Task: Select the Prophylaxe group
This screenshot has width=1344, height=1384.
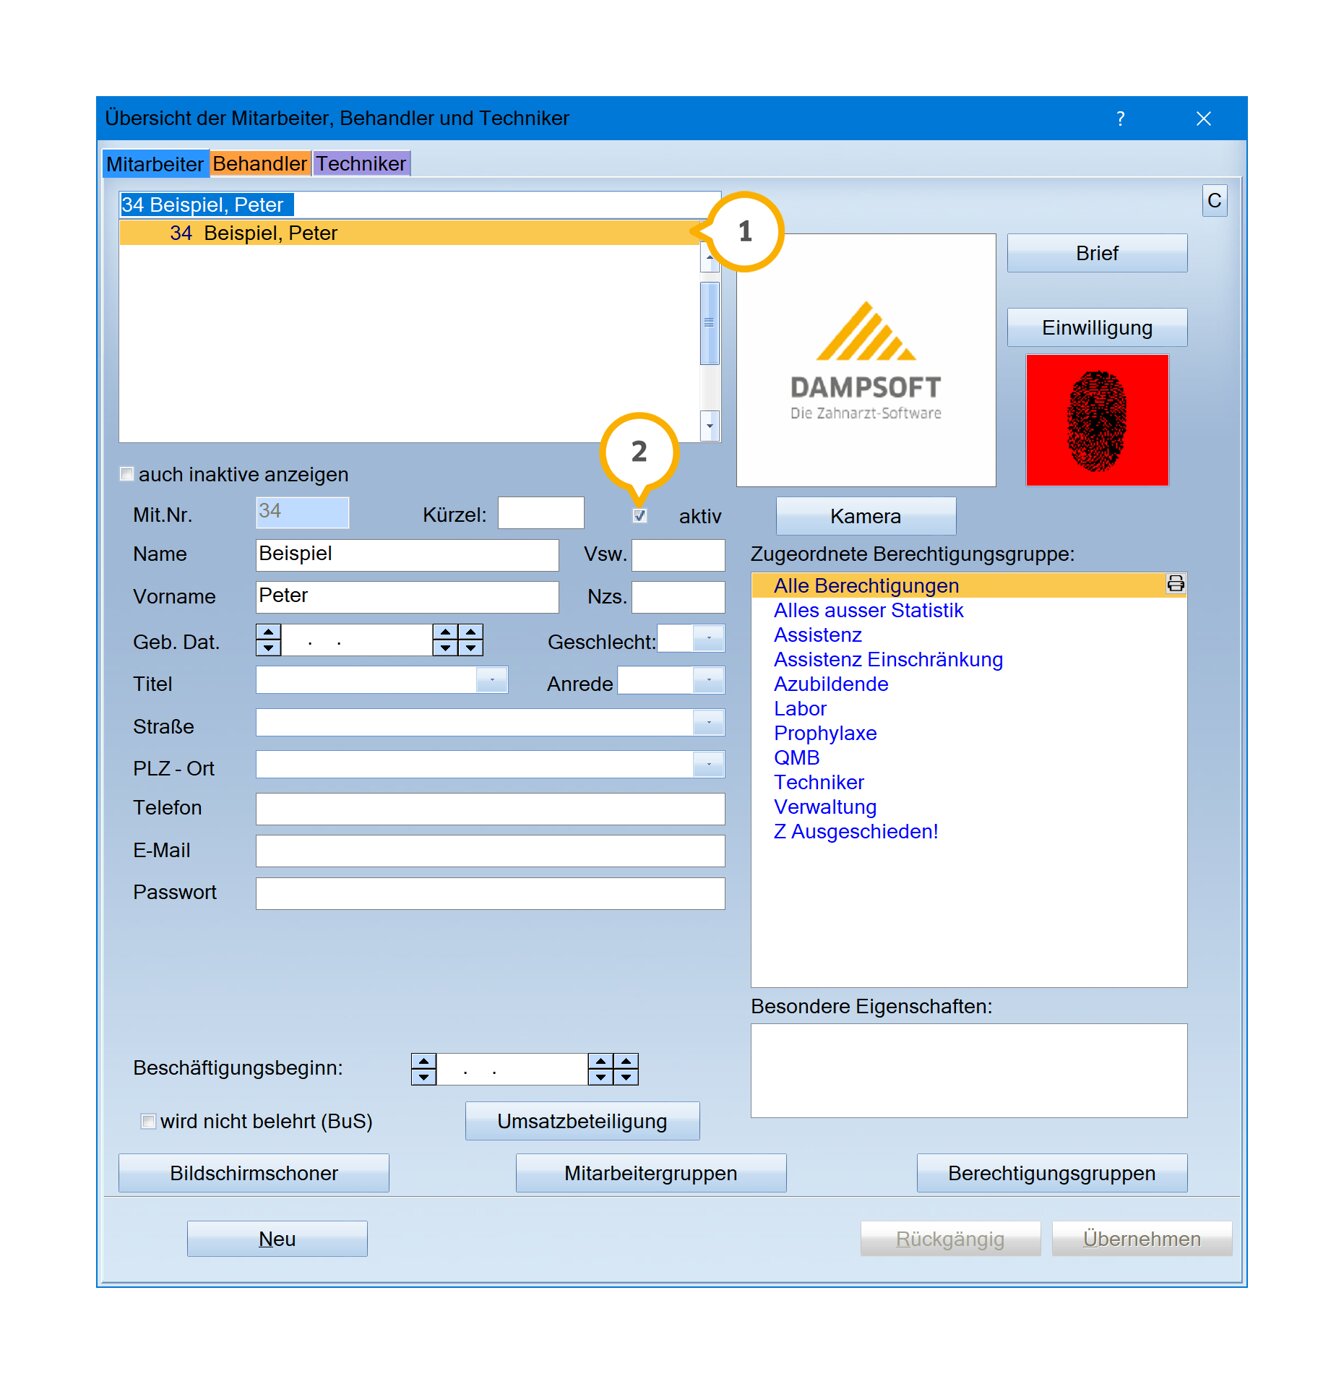Action: pyautogui.click(x=825, y=733)
